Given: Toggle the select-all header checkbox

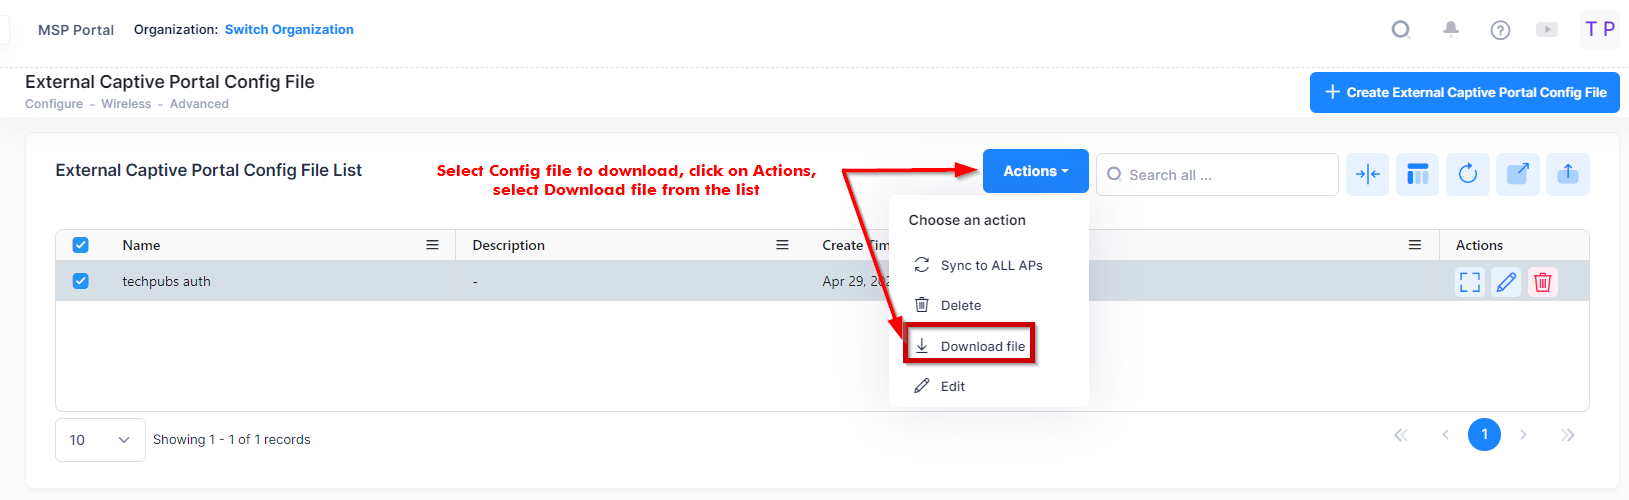Looking at the screenshot, I should [81, 245].
